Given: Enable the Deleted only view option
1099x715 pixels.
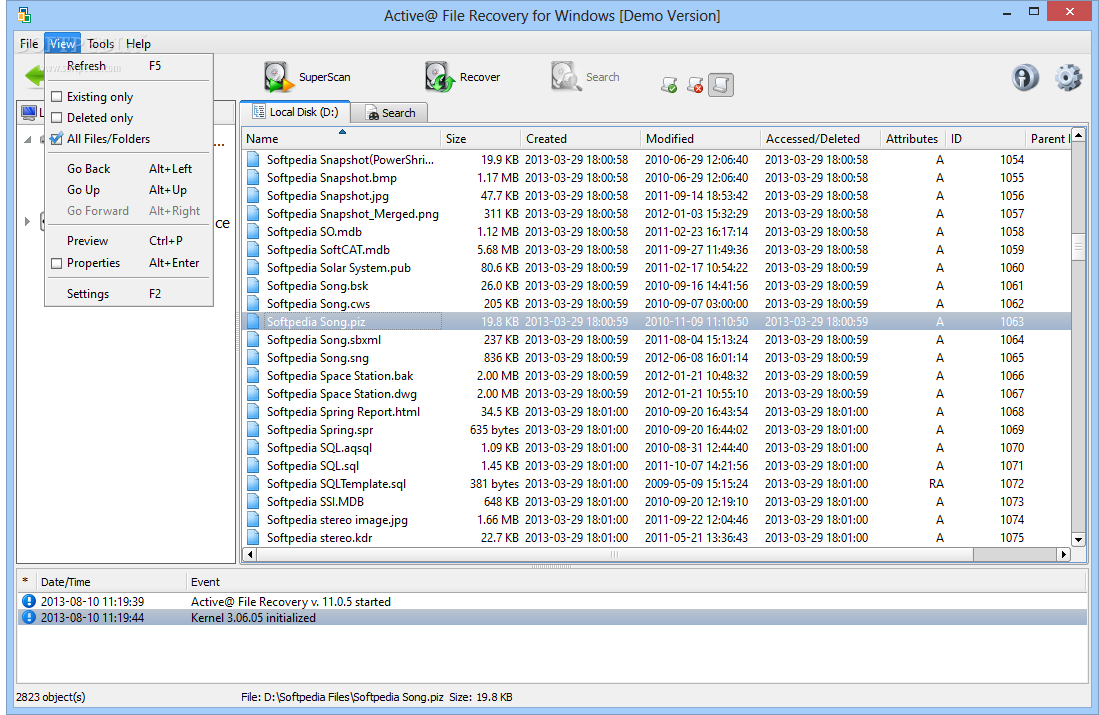Looking at the screenshot, I should pyautogui.click(x=57, y=118).
